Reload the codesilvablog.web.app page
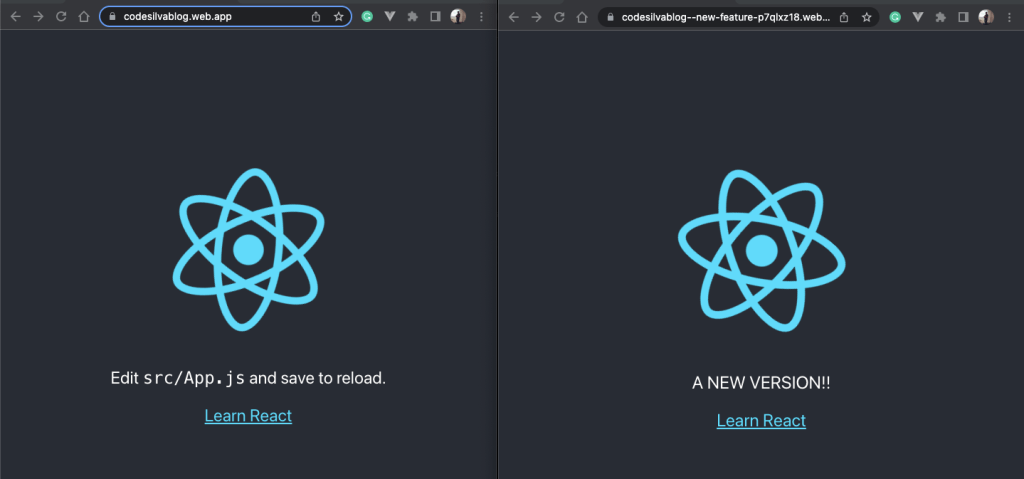Screen dimensions: 1024x479 click(61, 17)
